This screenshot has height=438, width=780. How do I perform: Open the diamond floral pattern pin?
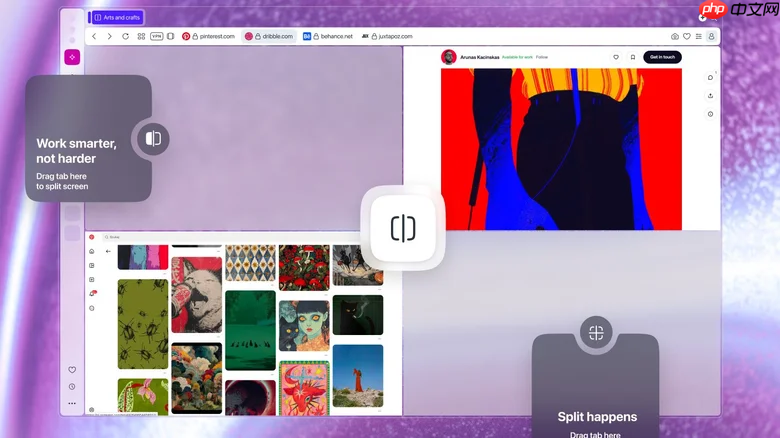250,263
